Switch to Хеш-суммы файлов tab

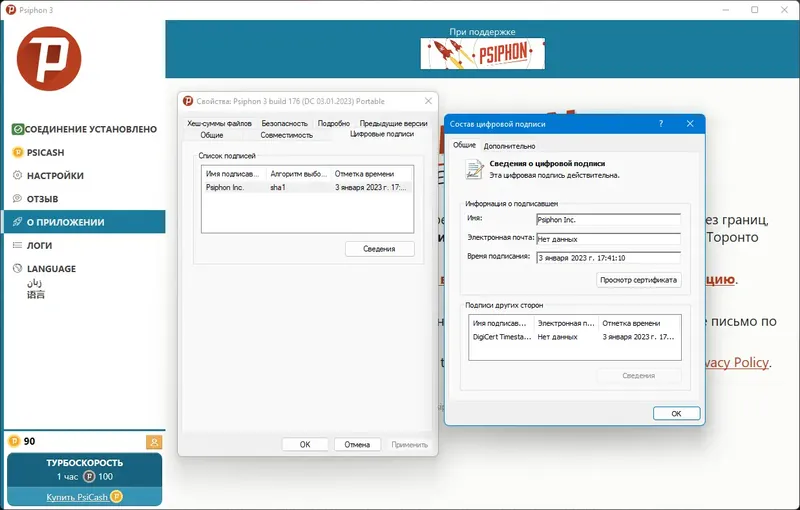(x=219, y=123)
